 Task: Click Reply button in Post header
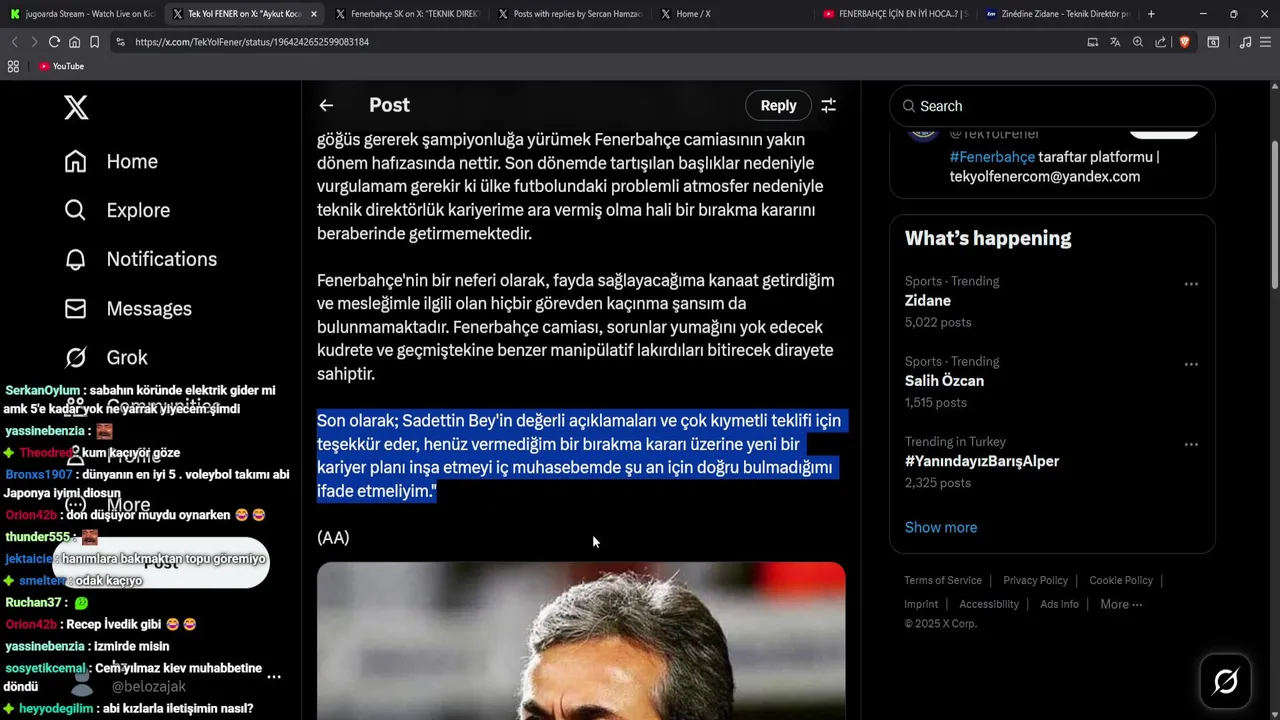[778, 105]
